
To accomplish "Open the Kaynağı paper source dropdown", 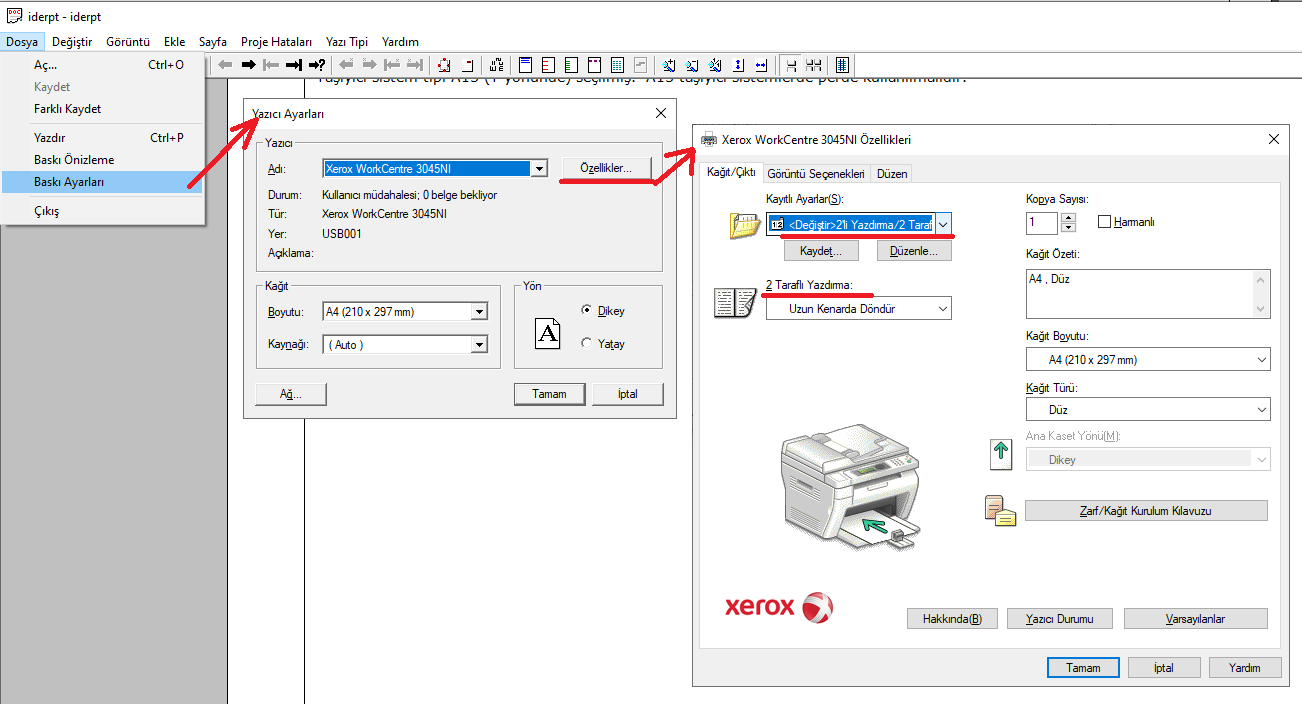I will pyautogui.click(x=479, y=345).
